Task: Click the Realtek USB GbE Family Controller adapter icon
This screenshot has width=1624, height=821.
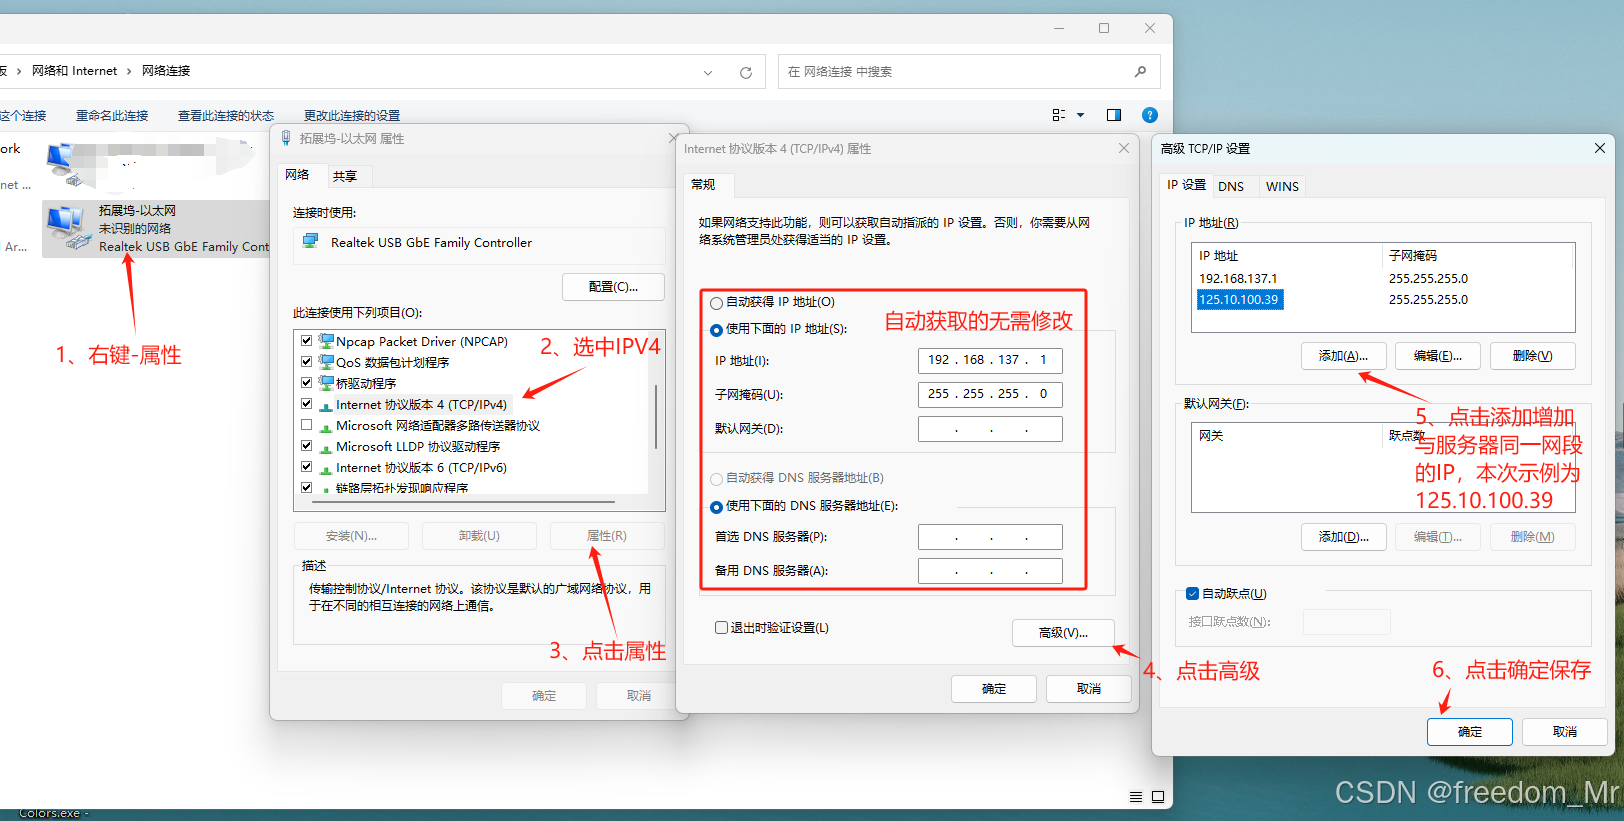Action: tap(311, 241)
